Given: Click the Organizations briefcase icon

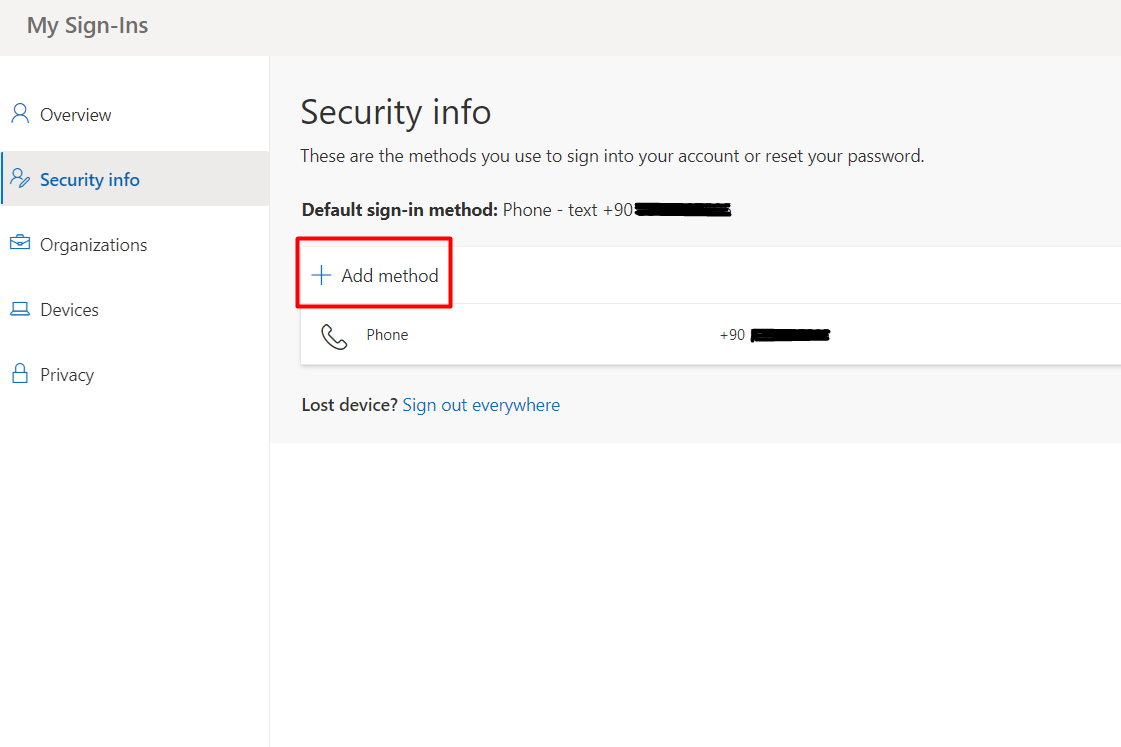Looking at the screenshot, I should [20, 243].
